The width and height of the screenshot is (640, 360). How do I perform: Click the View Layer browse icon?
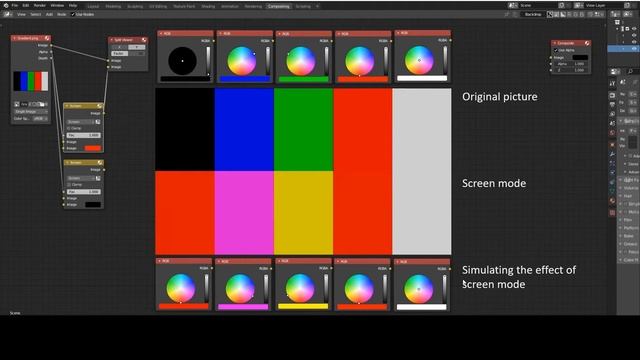click(x=578, y=6)
